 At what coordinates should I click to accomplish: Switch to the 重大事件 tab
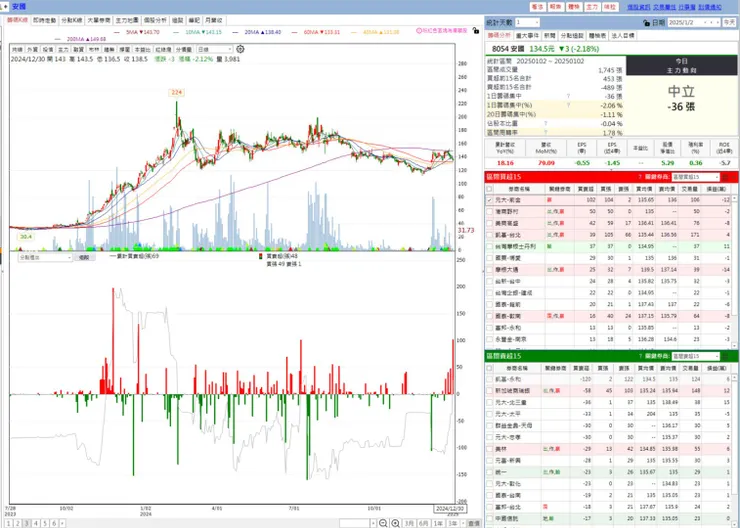pyautogui.click(x=527, y=35)
